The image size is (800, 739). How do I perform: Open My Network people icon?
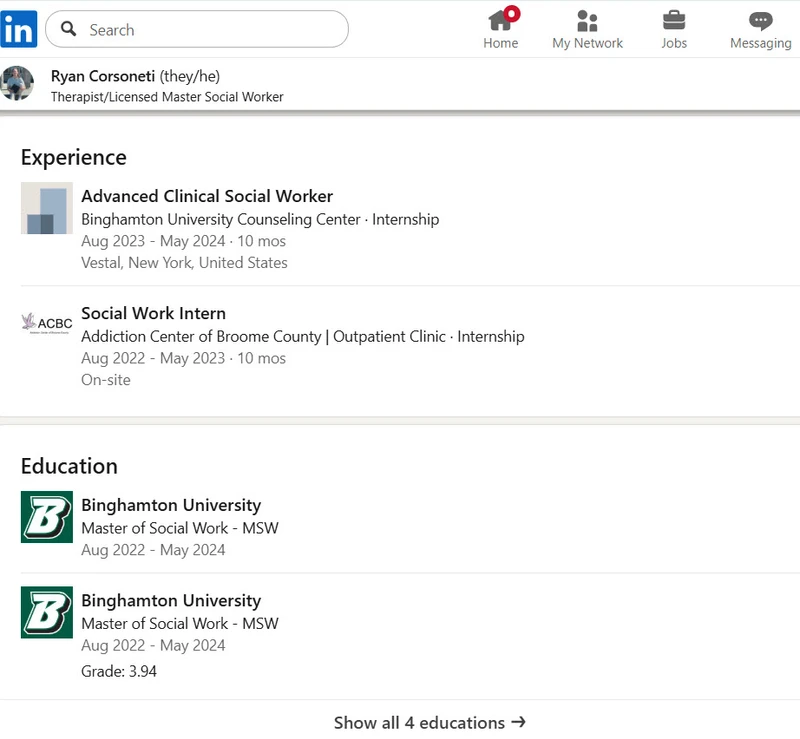click(x=587, y=21)
